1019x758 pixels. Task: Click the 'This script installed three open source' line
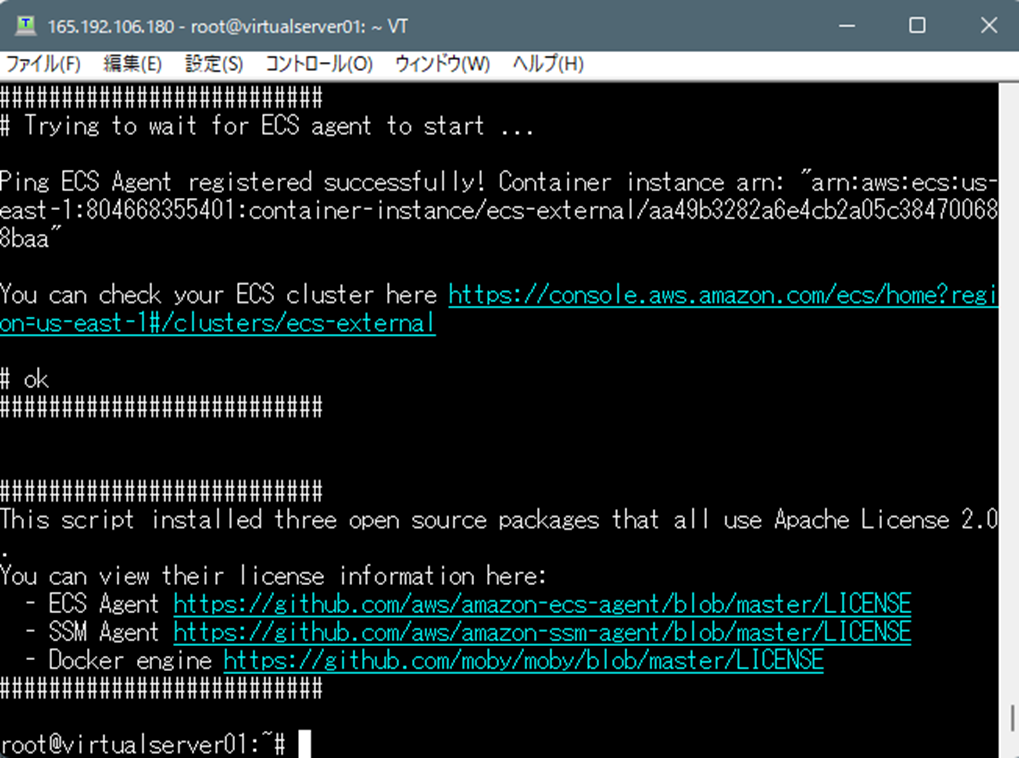(499, 520)
